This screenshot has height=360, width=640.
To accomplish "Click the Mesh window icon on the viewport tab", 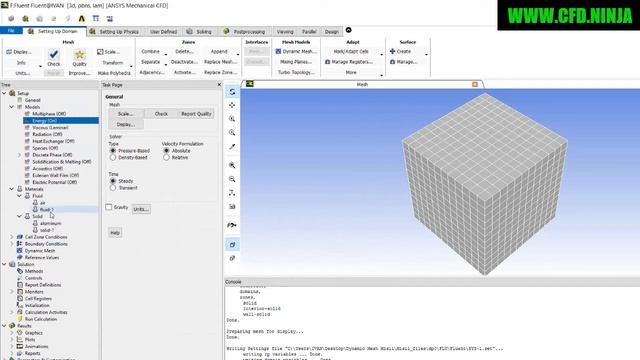I will coord(250,84).
